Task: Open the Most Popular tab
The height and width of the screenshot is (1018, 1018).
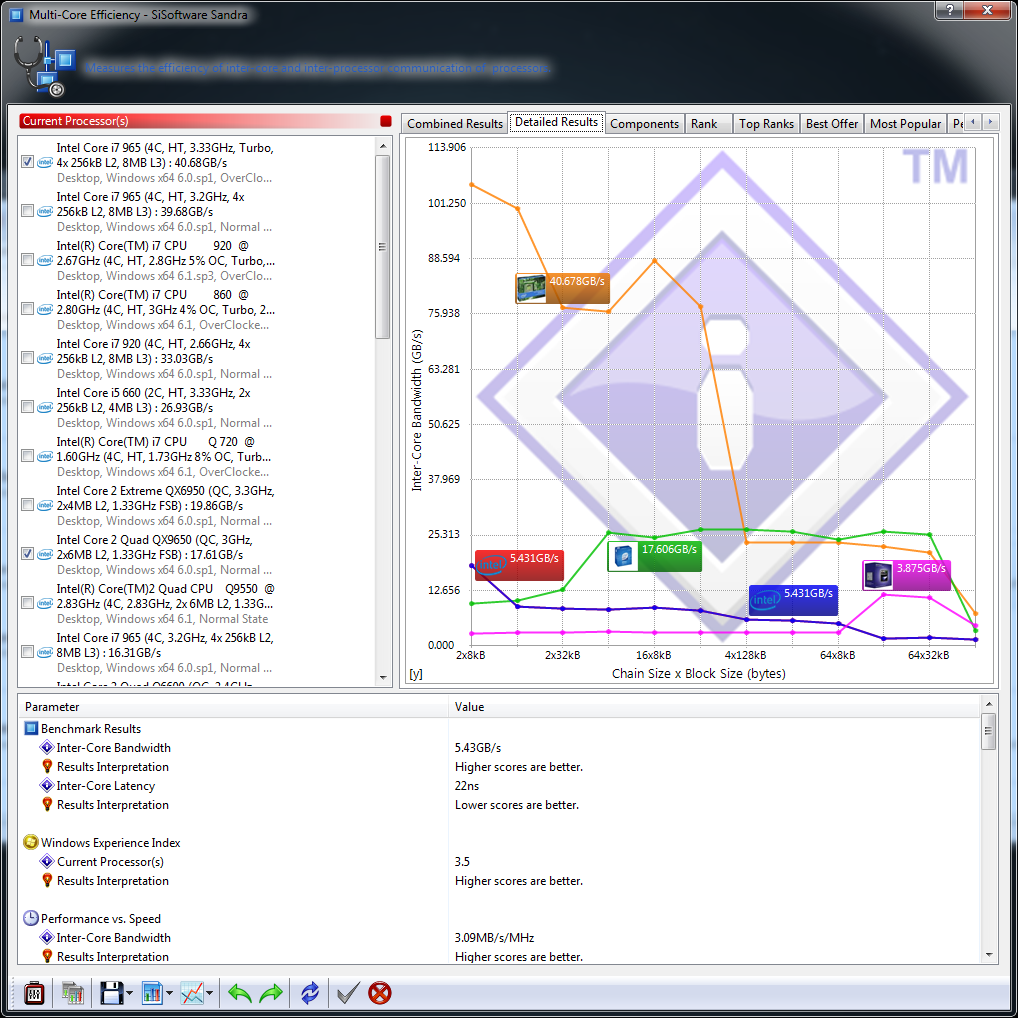Action: [905, 123]
